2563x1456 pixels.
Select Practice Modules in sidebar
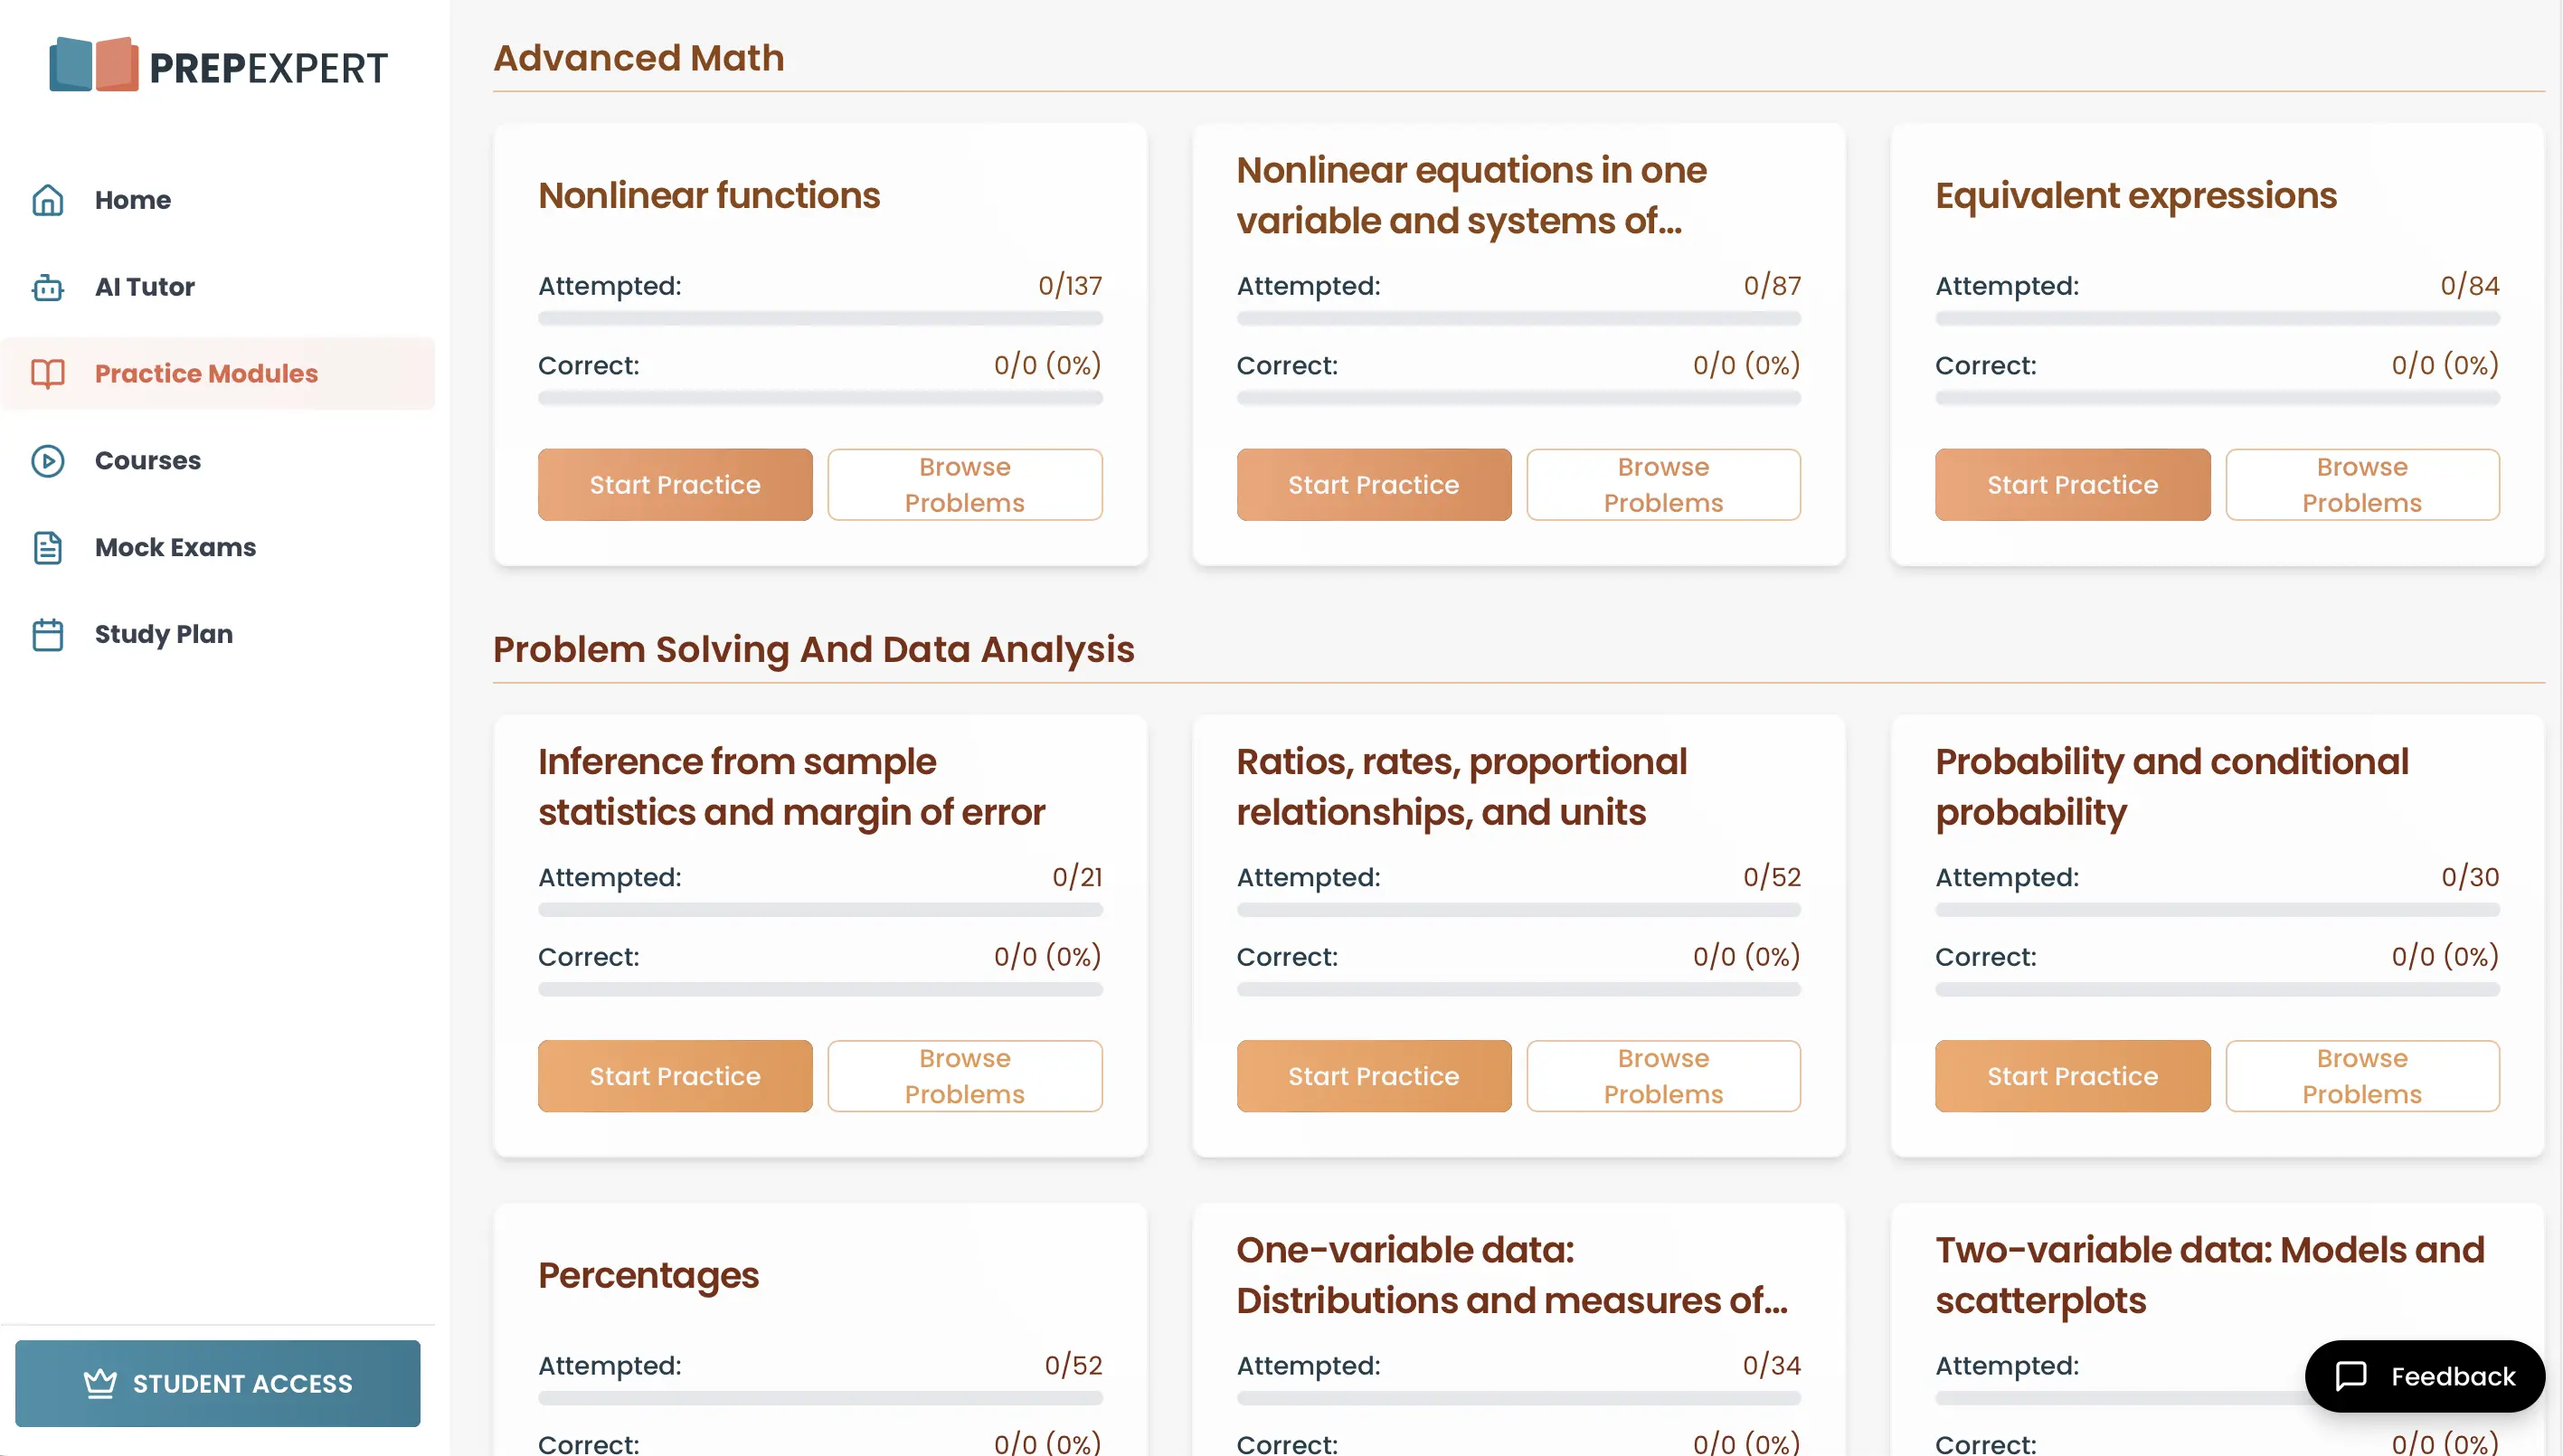(218, 374)
